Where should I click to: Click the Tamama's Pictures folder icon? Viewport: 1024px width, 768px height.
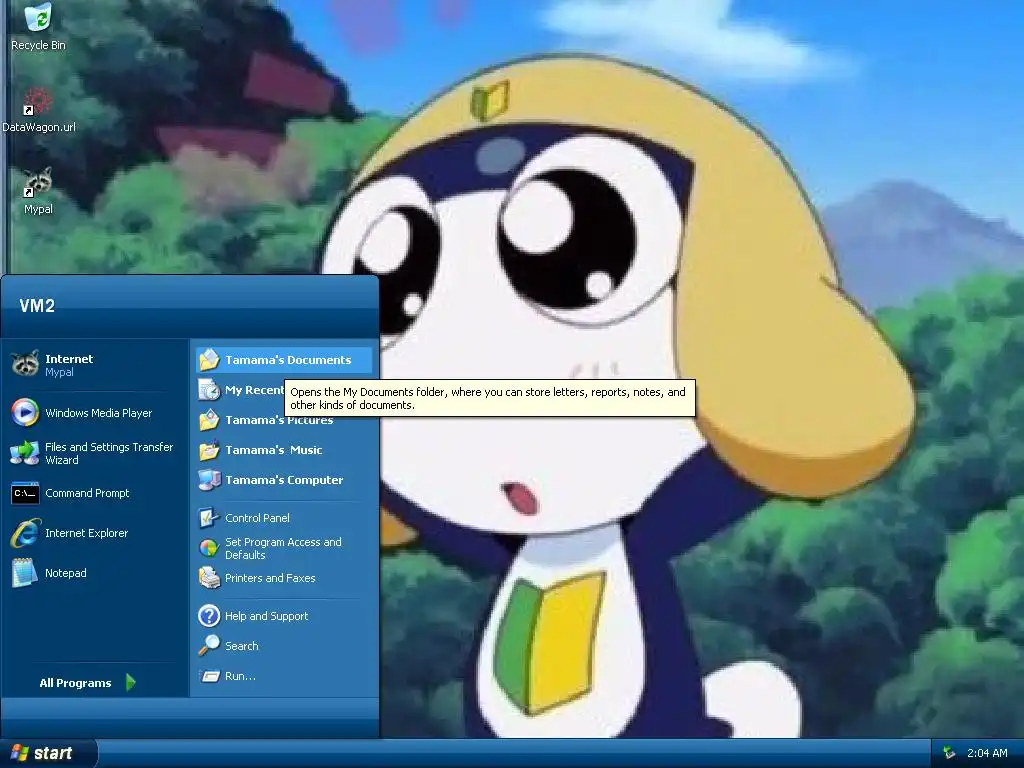pyautogui.click(x=209, y=420)
